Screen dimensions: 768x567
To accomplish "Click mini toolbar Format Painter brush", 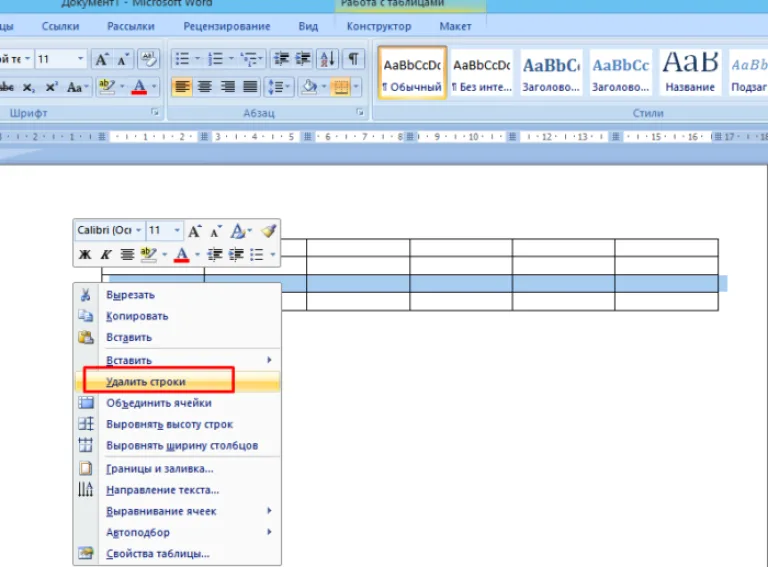I will [268, 231].
